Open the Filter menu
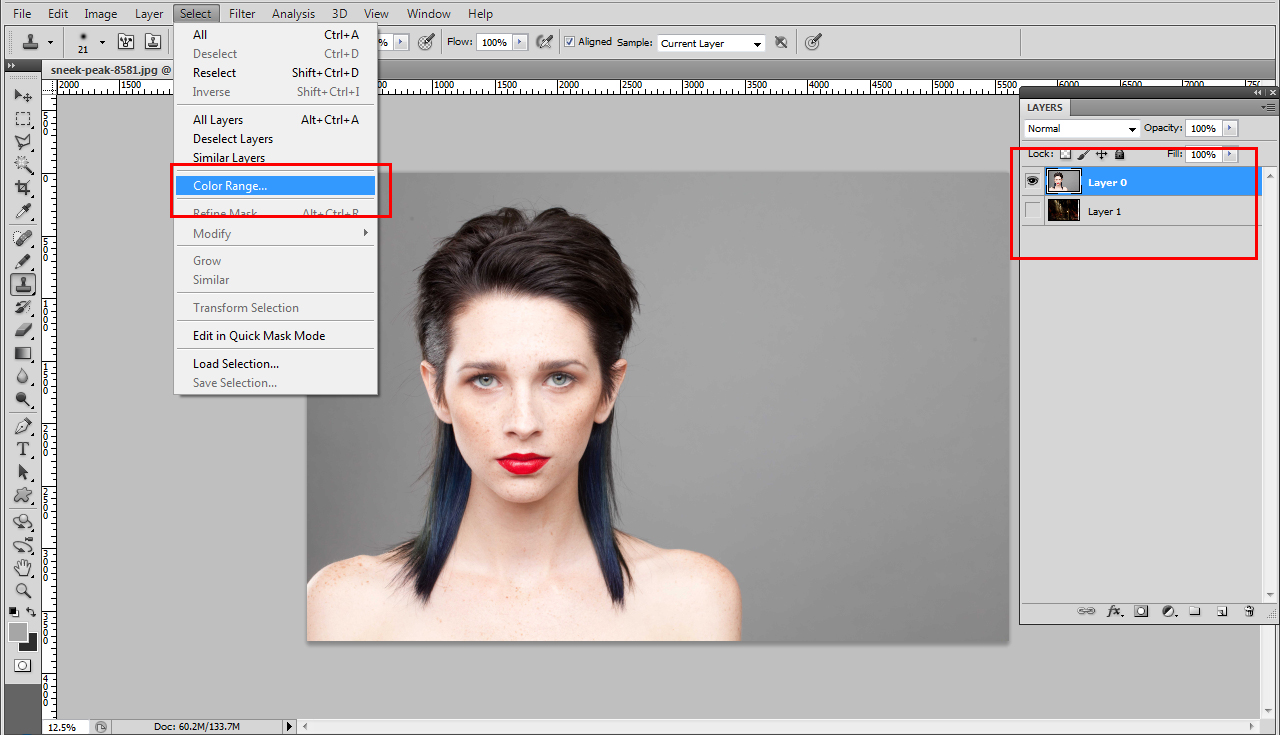This screenshot has width=1280, height=735. [x=242, y=13]
